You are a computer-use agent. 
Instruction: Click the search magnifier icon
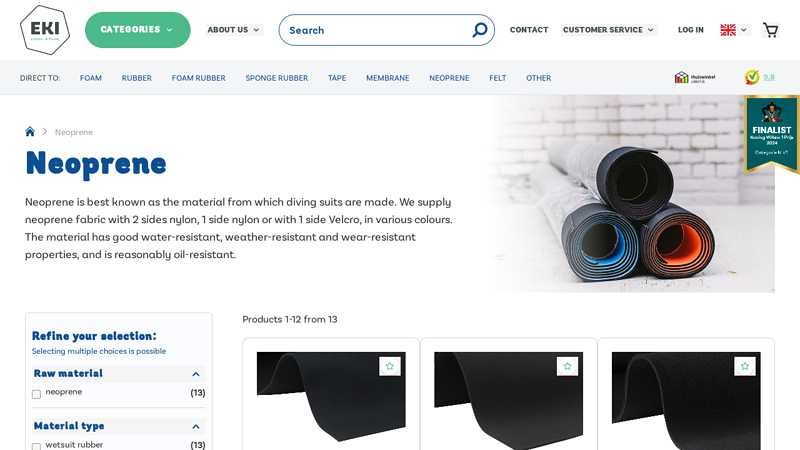pyautogui.click(x=480, y=30)
